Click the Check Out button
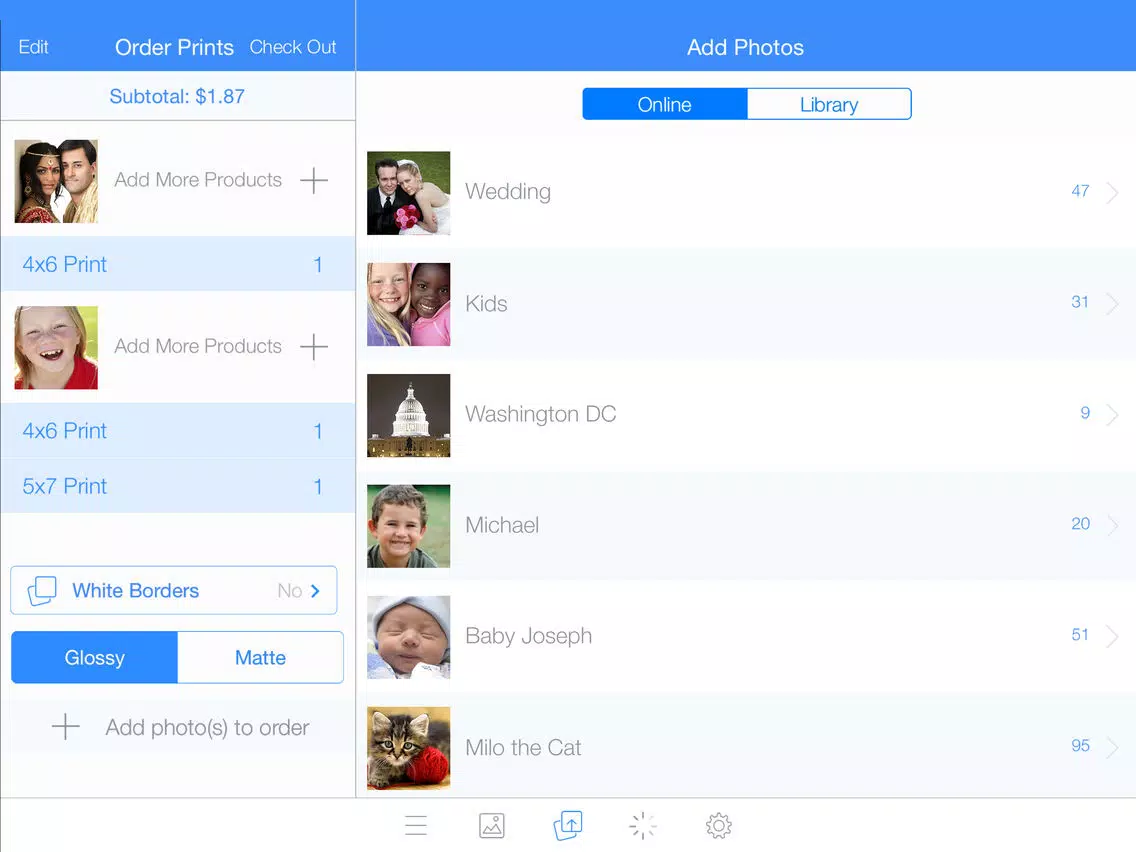1136x852 pixels. [293, 47]
